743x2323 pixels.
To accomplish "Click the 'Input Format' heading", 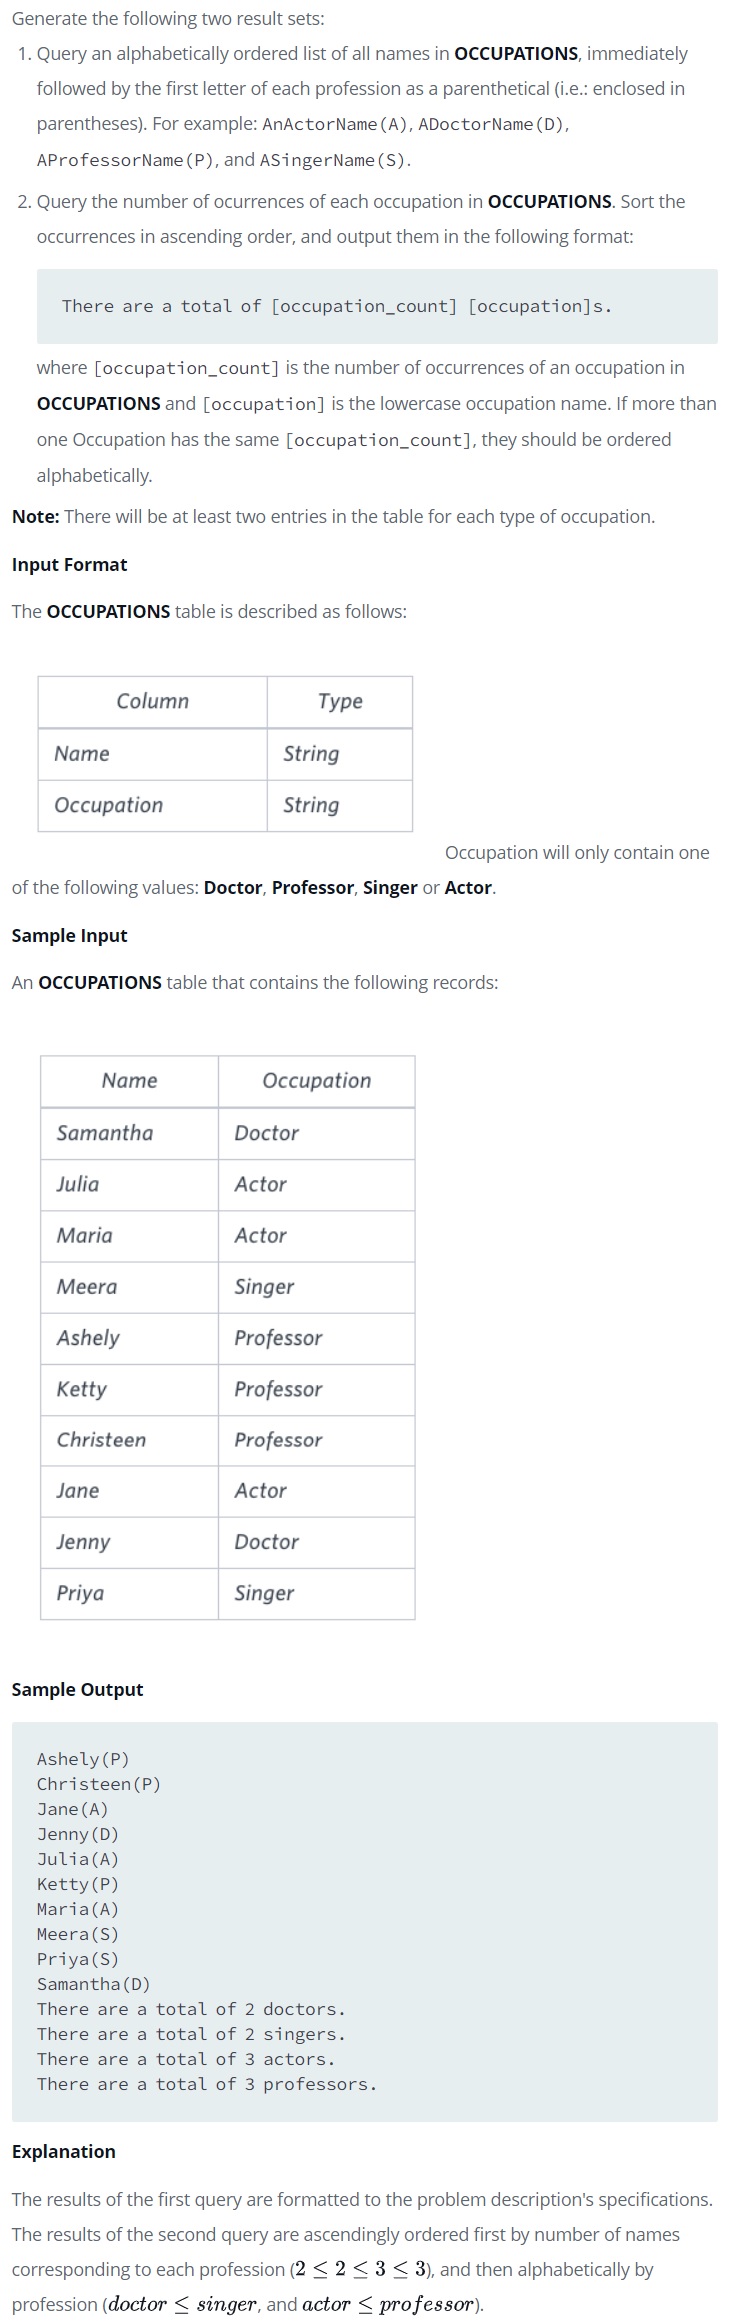I will pyautogui.click(x=69, y=564).
